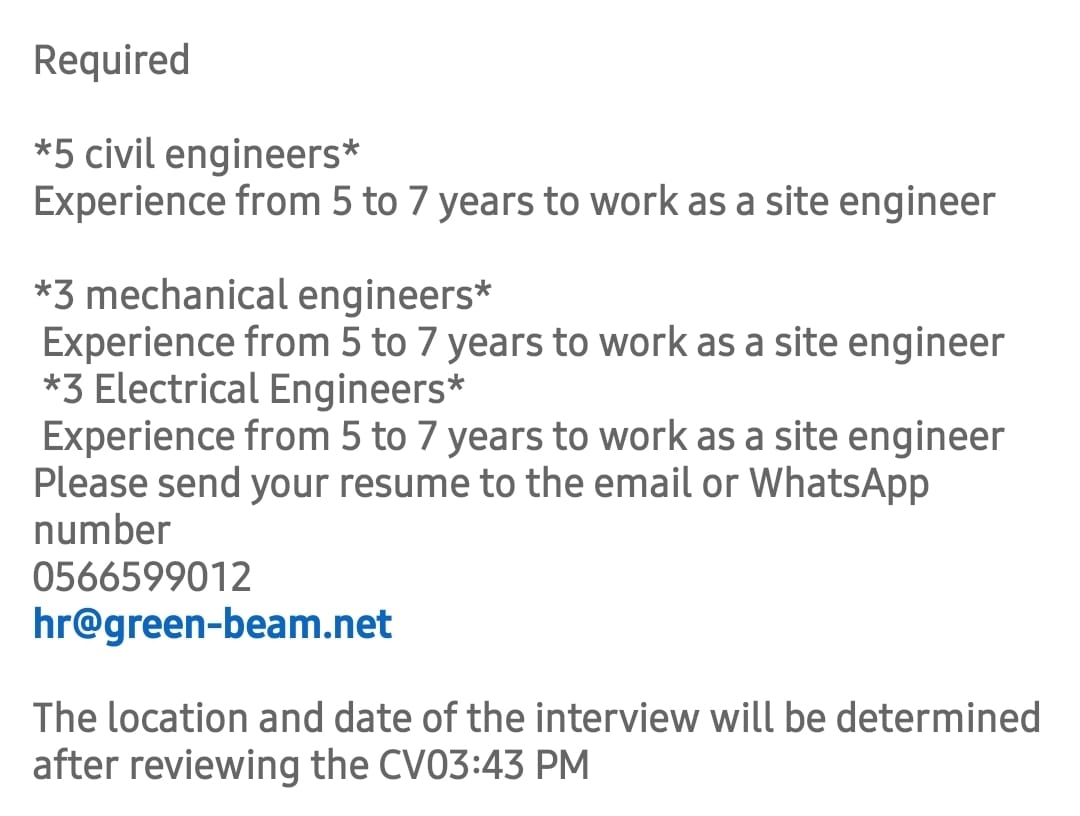Click the word "number" above the phone digits
1080x816 pixels.
coord(102,531)
